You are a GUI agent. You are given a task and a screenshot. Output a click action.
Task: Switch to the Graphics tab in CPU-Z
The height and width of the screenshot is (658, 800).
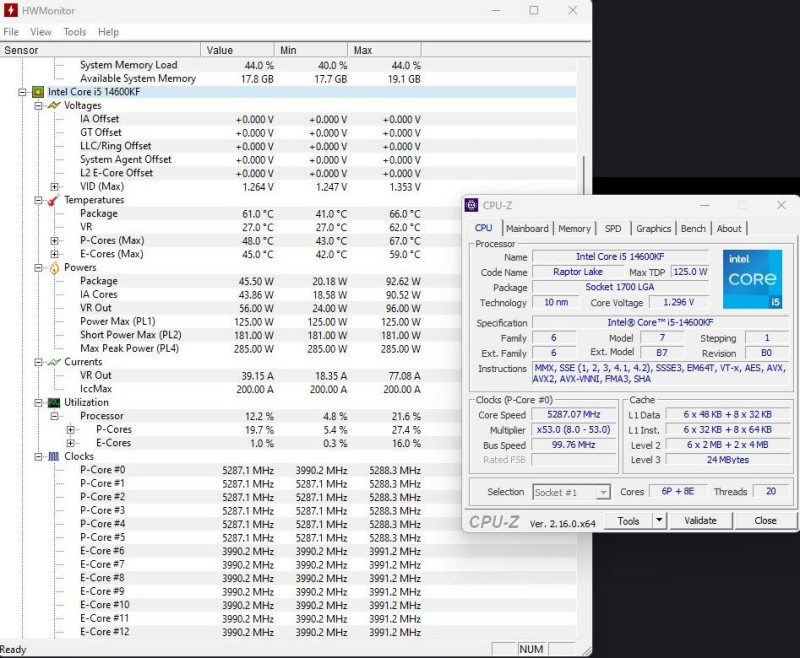653,229
